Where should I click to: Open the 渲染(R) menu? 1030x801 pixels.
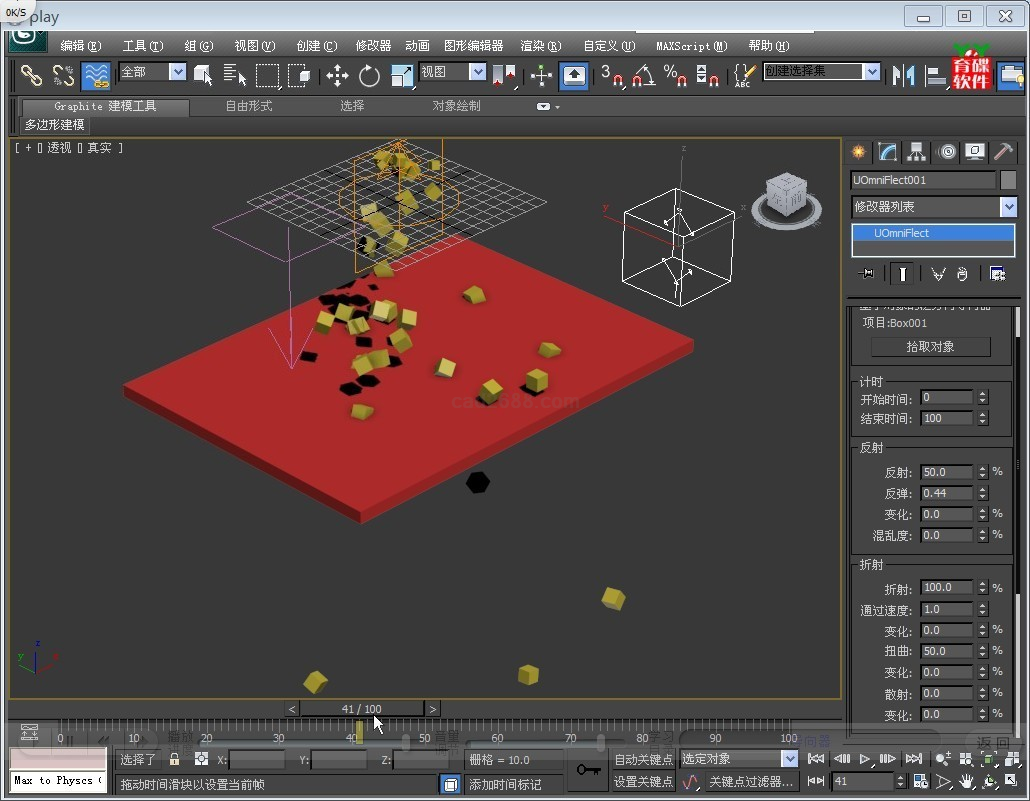(x=540, y=46)
